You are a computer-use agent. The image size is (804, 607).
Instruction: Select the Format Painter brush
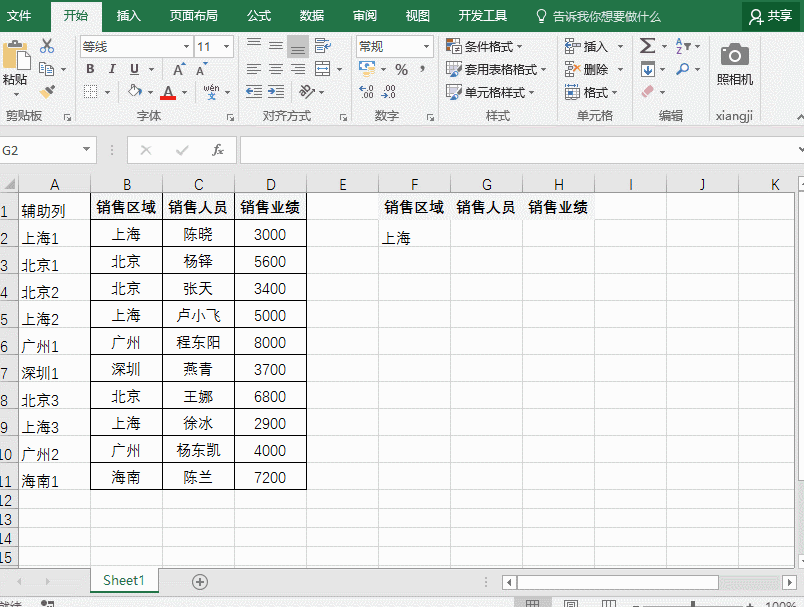[47, 92]
